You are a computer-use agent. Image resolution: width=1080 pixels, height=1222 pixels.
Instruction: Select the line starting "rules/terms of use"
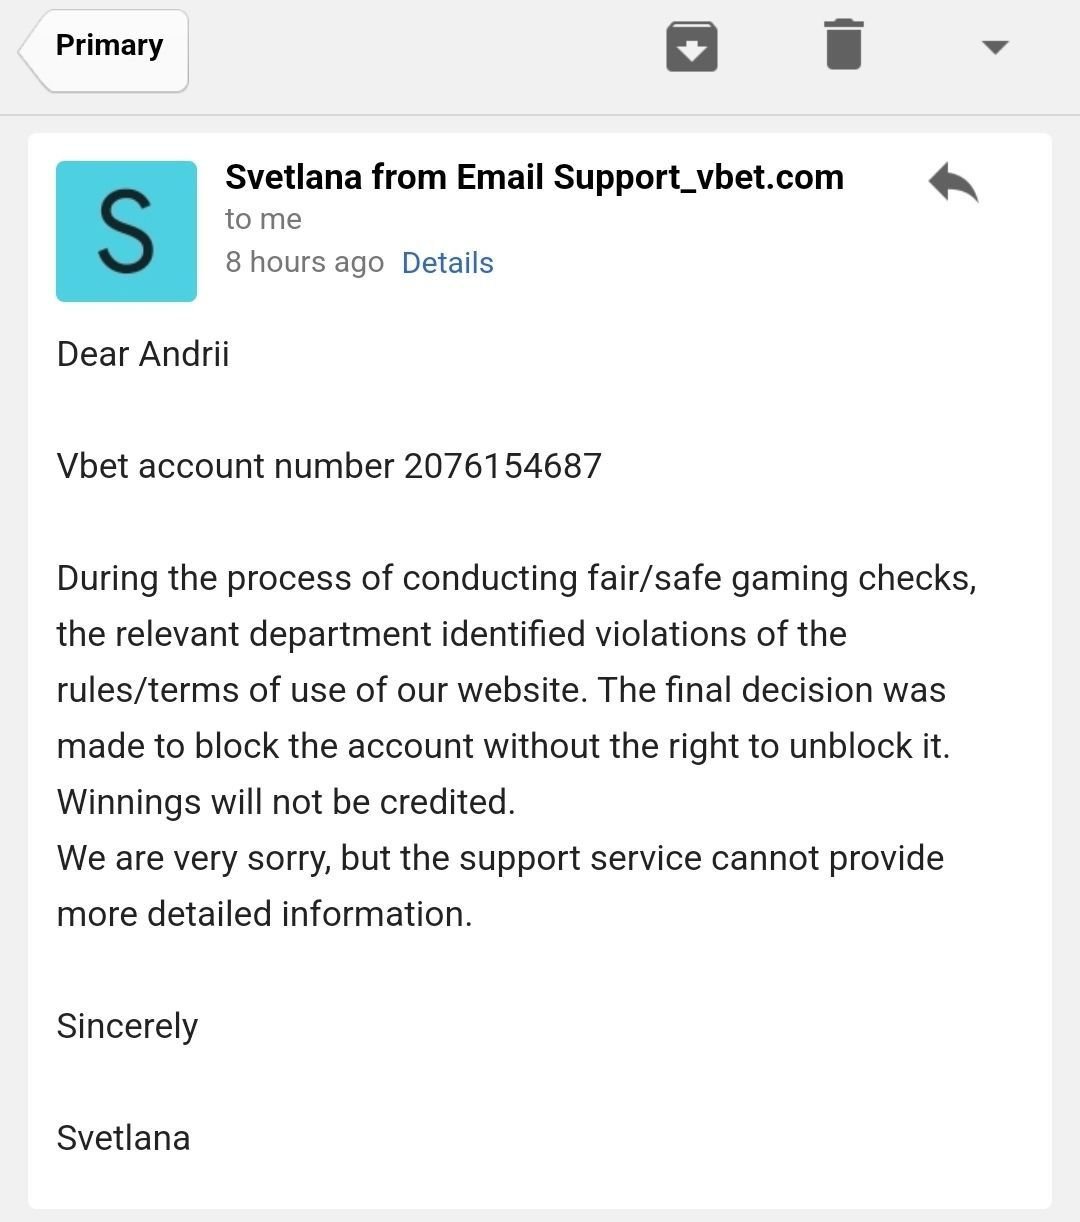point(501,690)
